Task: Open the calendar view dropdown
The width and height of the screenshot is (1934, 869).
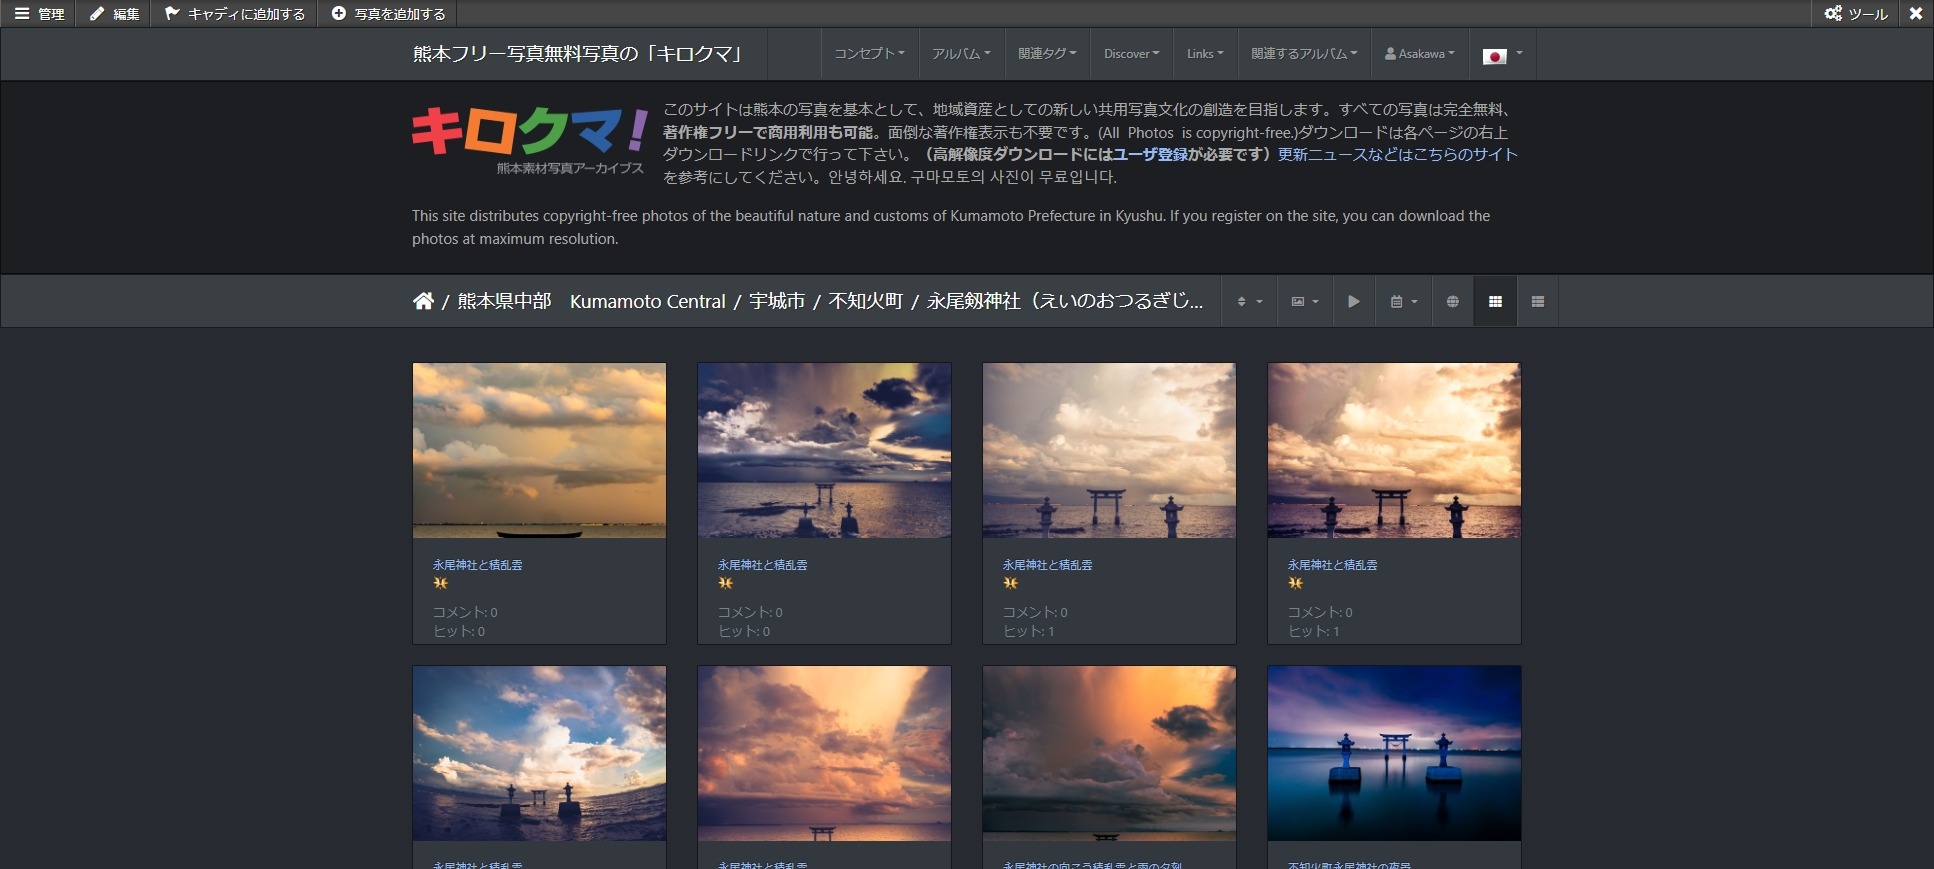Action: point(1403,301)
